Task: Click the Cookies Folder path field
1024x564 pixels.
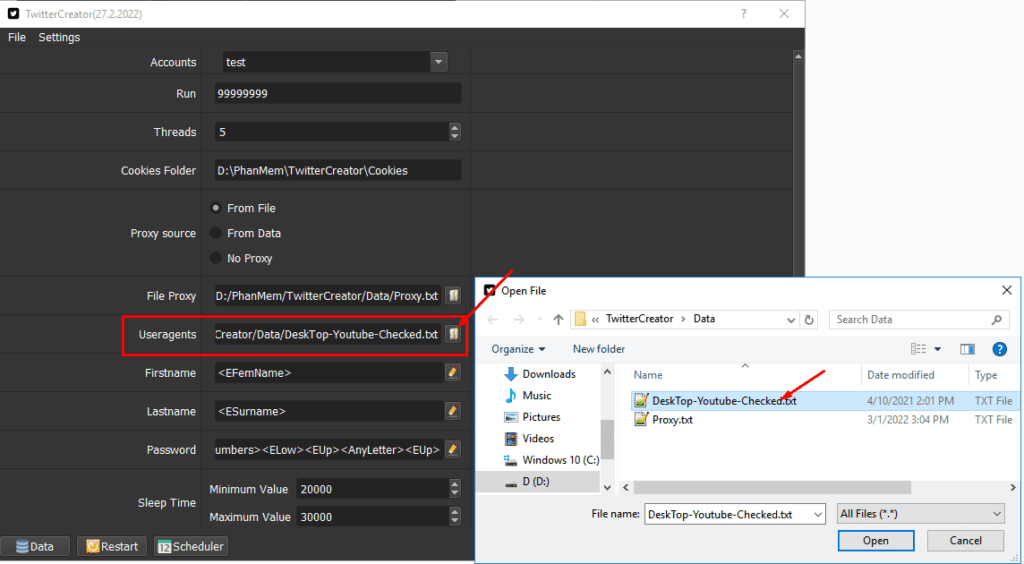Action: click(x=338, y=170)
